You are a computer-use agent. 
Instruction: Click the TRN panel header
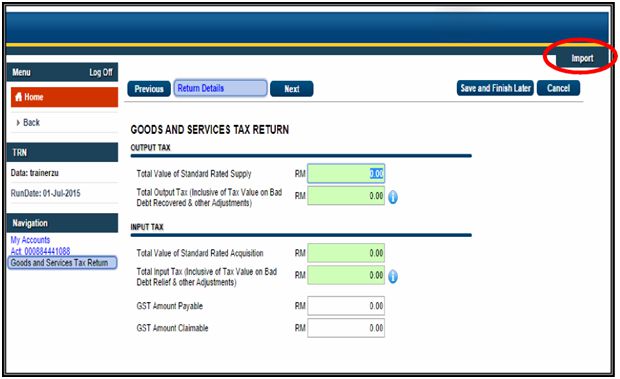[x=62, y=152]
